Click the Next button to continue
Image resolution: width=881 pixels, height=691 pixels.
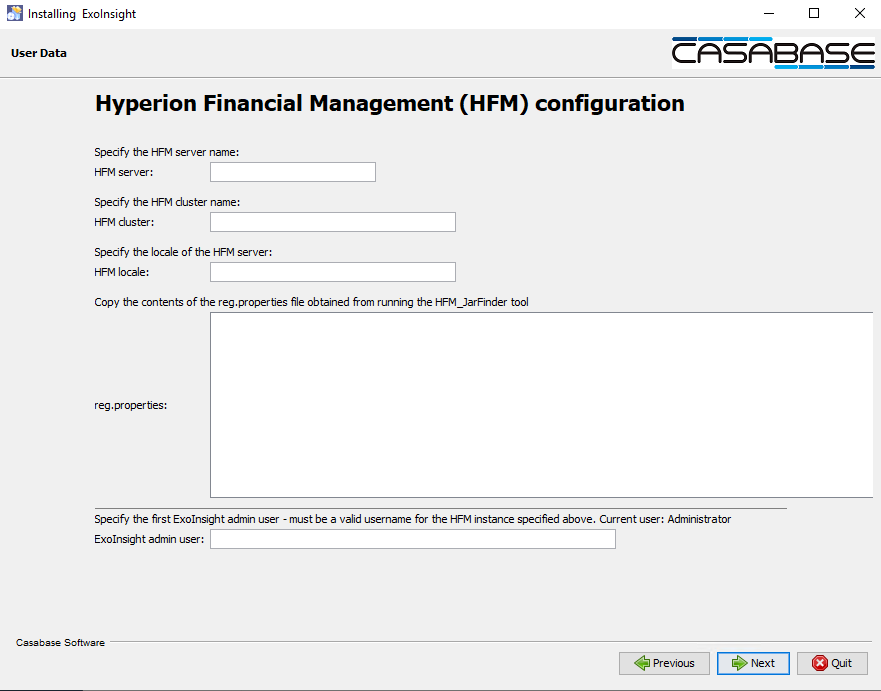(753, 663)
